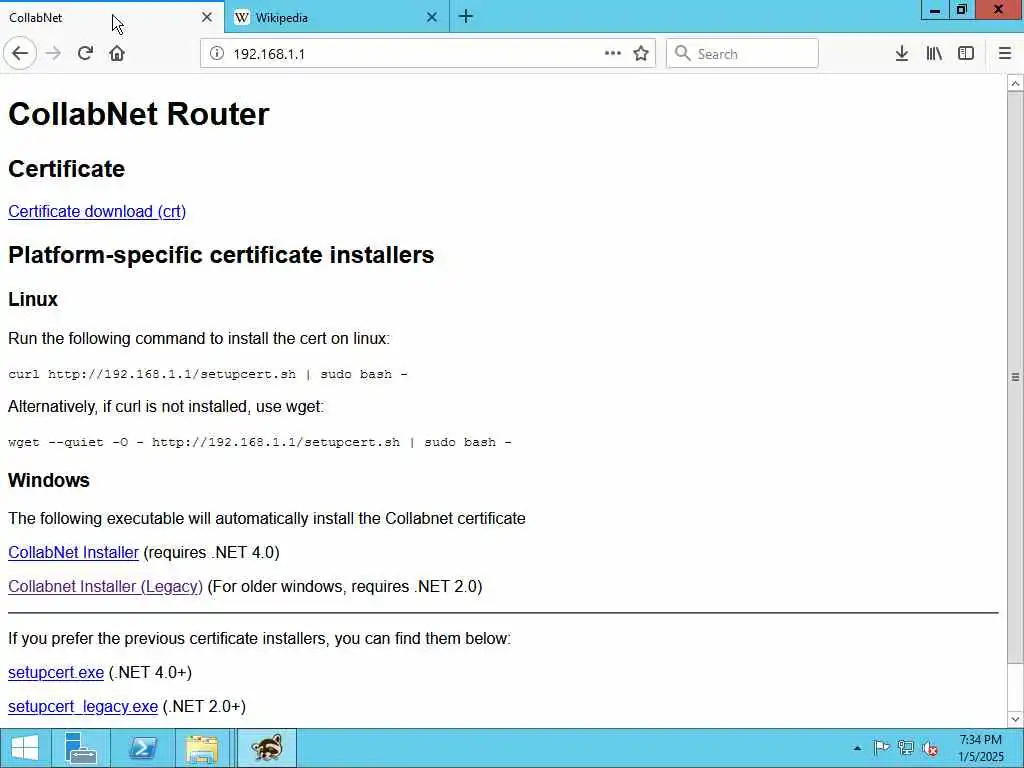1024x768 pixels.
Task: Open the Library menu
Action: (934, 54)
